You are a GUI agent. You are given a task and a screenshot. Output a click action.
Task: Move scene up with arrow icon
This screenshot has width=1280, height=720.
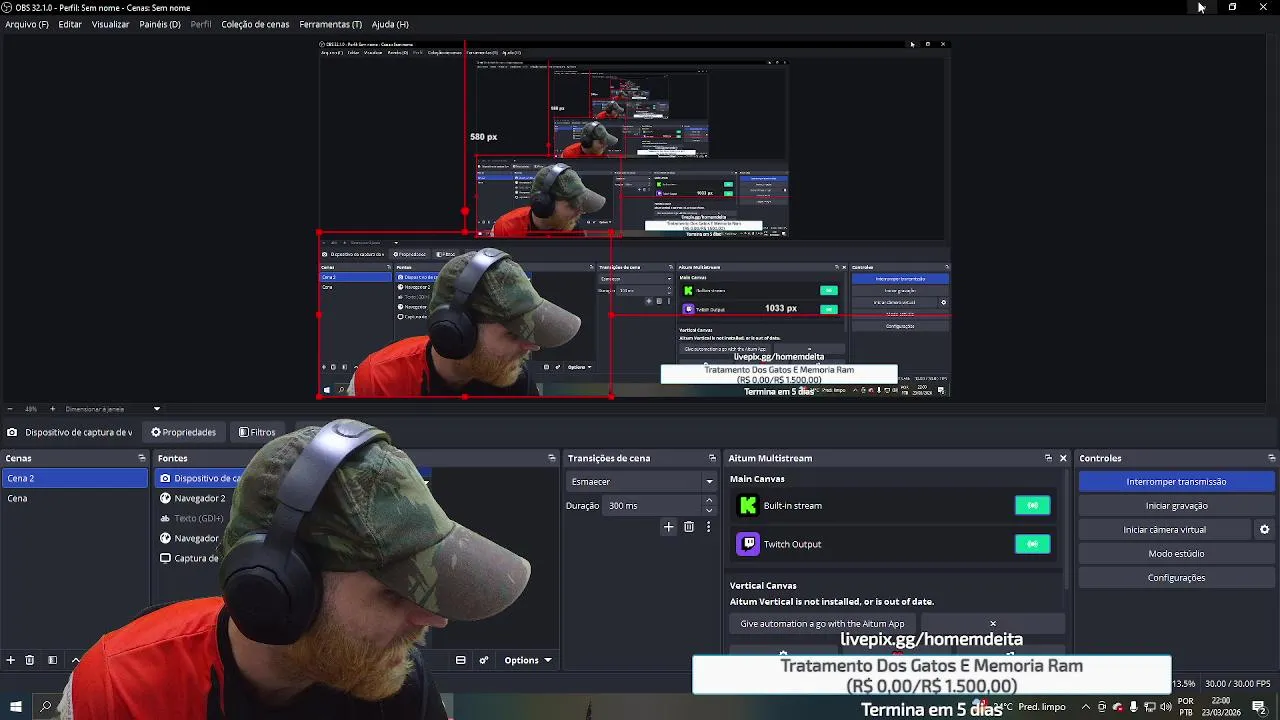pos(75,660)
